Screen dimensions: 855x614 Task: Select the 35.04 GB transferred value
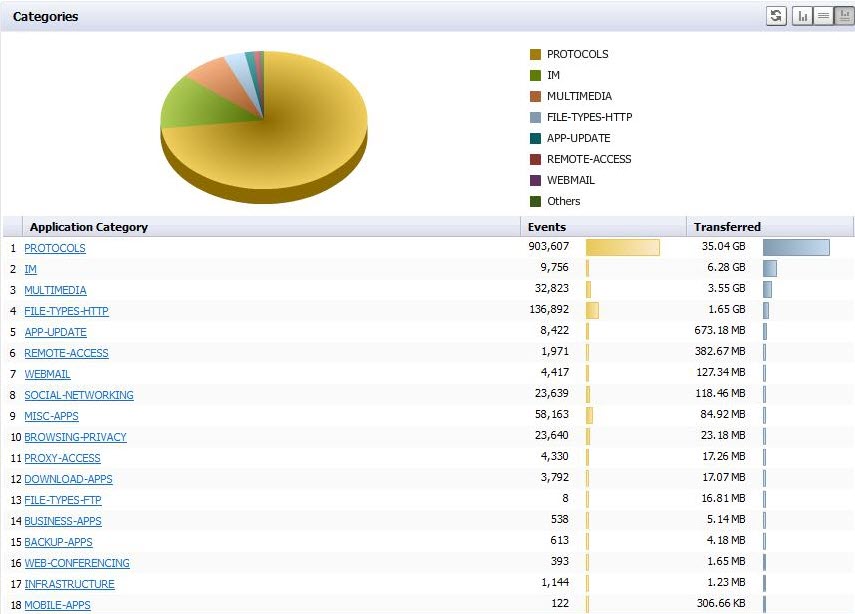[724, 246]
